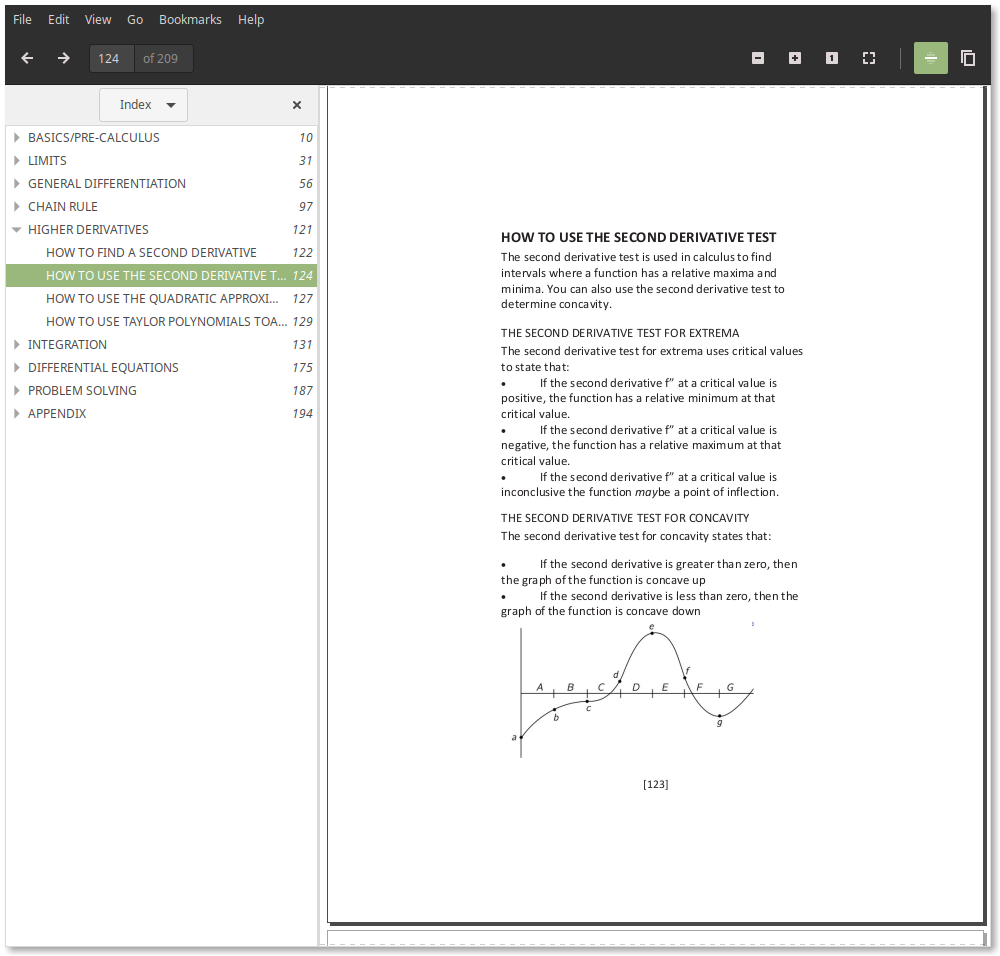Open the Index sidebar dropdown
This screenshot has height=956, width=1000.
click(x=144, y=105)
